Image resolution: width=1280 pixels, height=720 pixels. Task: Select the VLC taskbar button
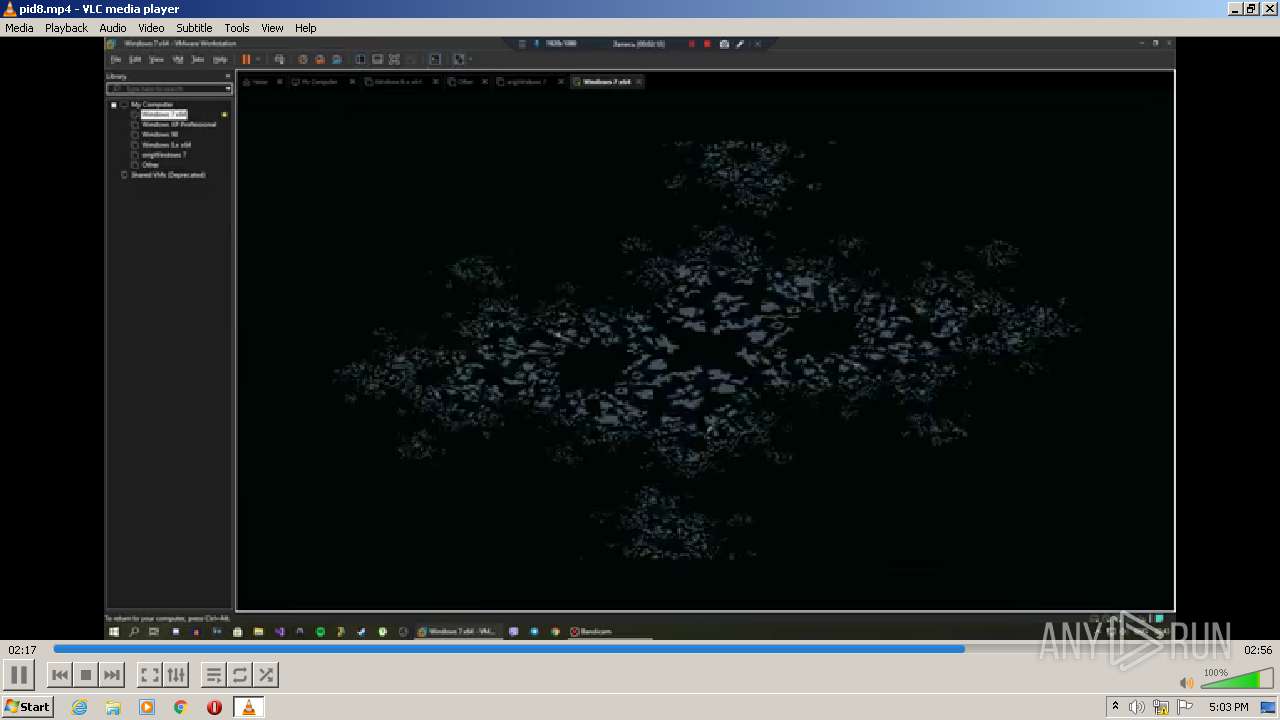[248, 707]
